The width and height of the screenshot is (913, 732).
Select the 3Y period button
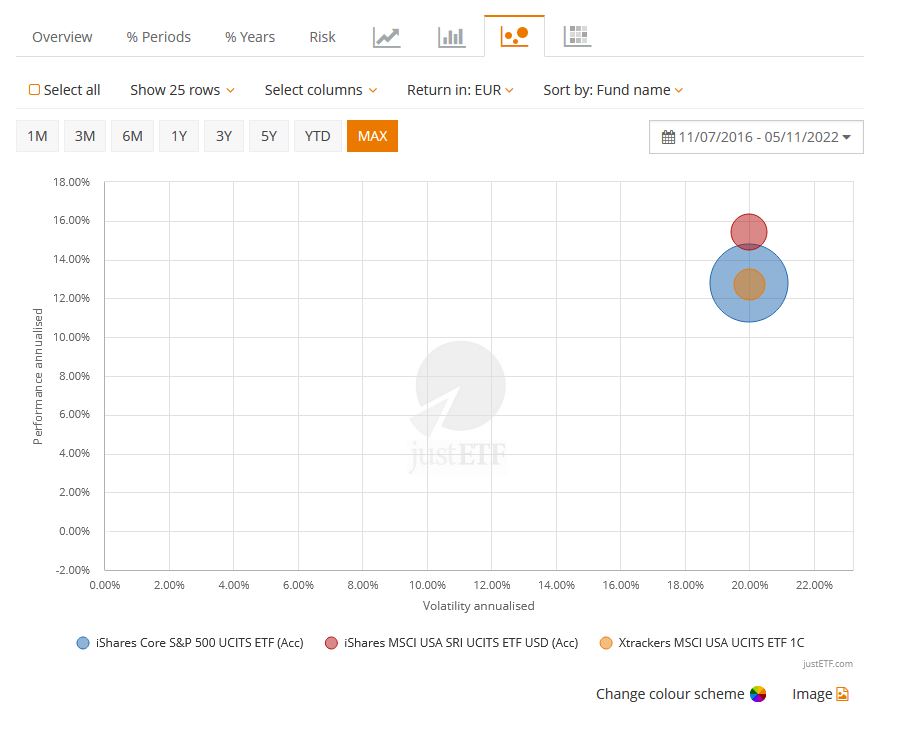click(224, 136)
